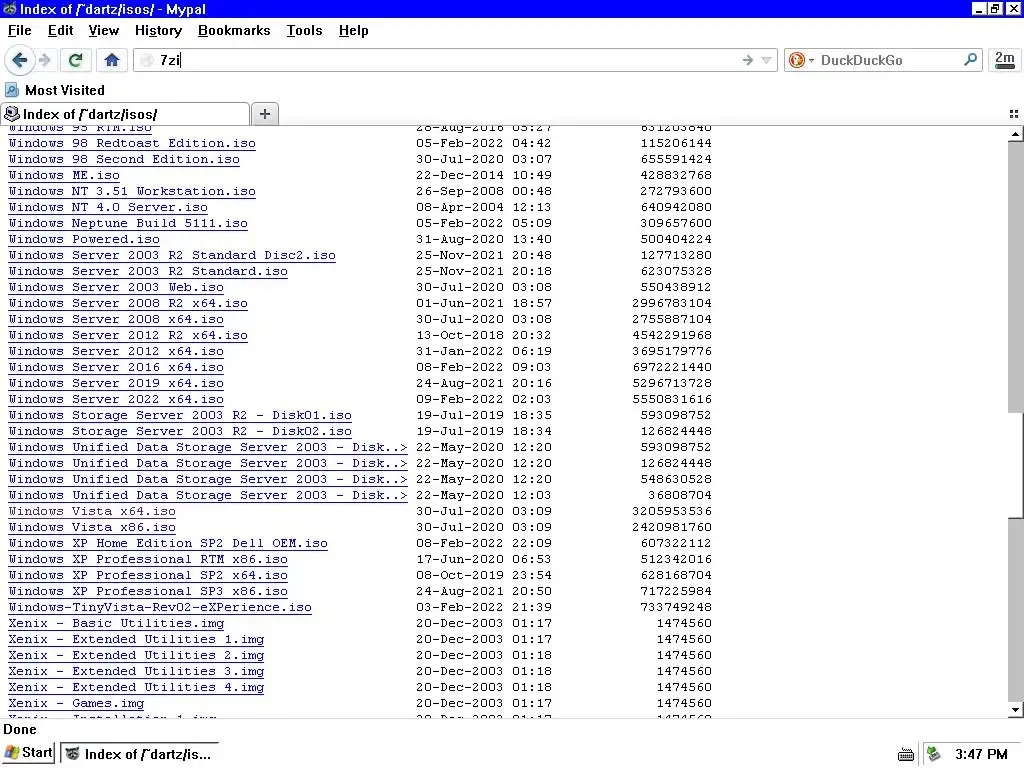
Task: Open the Bookmarks menu
Action: click(234, 31)
